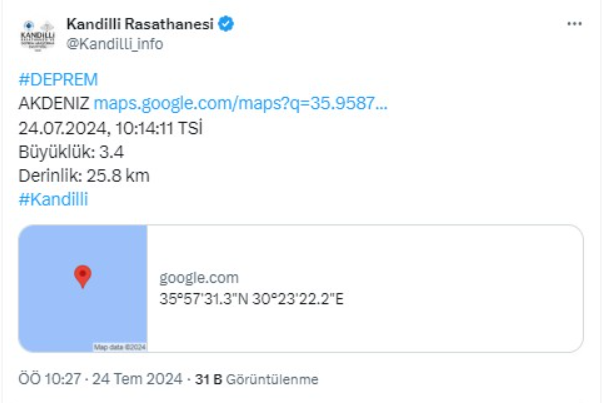Click the Map data ©2024 attribution
Viewport: 602px width, 403px height.
coord(120,347)
